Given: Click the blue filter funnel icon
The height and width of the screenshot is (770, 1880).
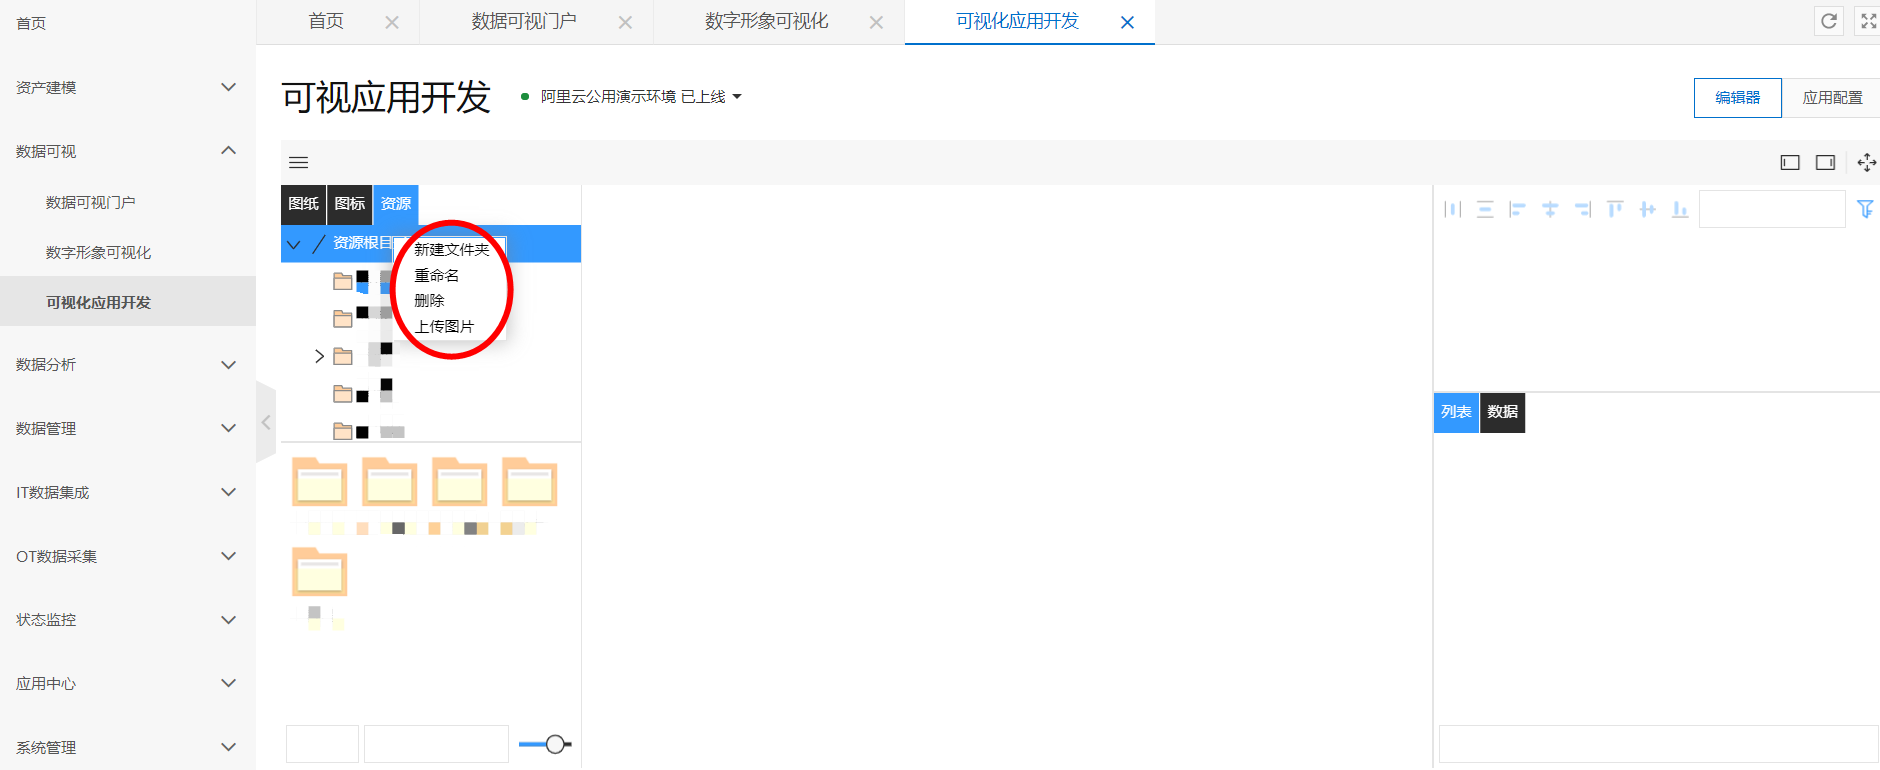Looking at the screenshot, I should pyautogui.click(x=1865, y=209).
